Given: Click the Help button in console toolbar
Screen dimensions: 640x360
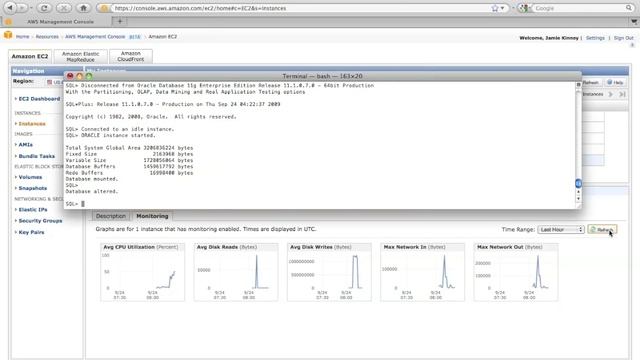Looking at the screenshot, I should [615, 82].
